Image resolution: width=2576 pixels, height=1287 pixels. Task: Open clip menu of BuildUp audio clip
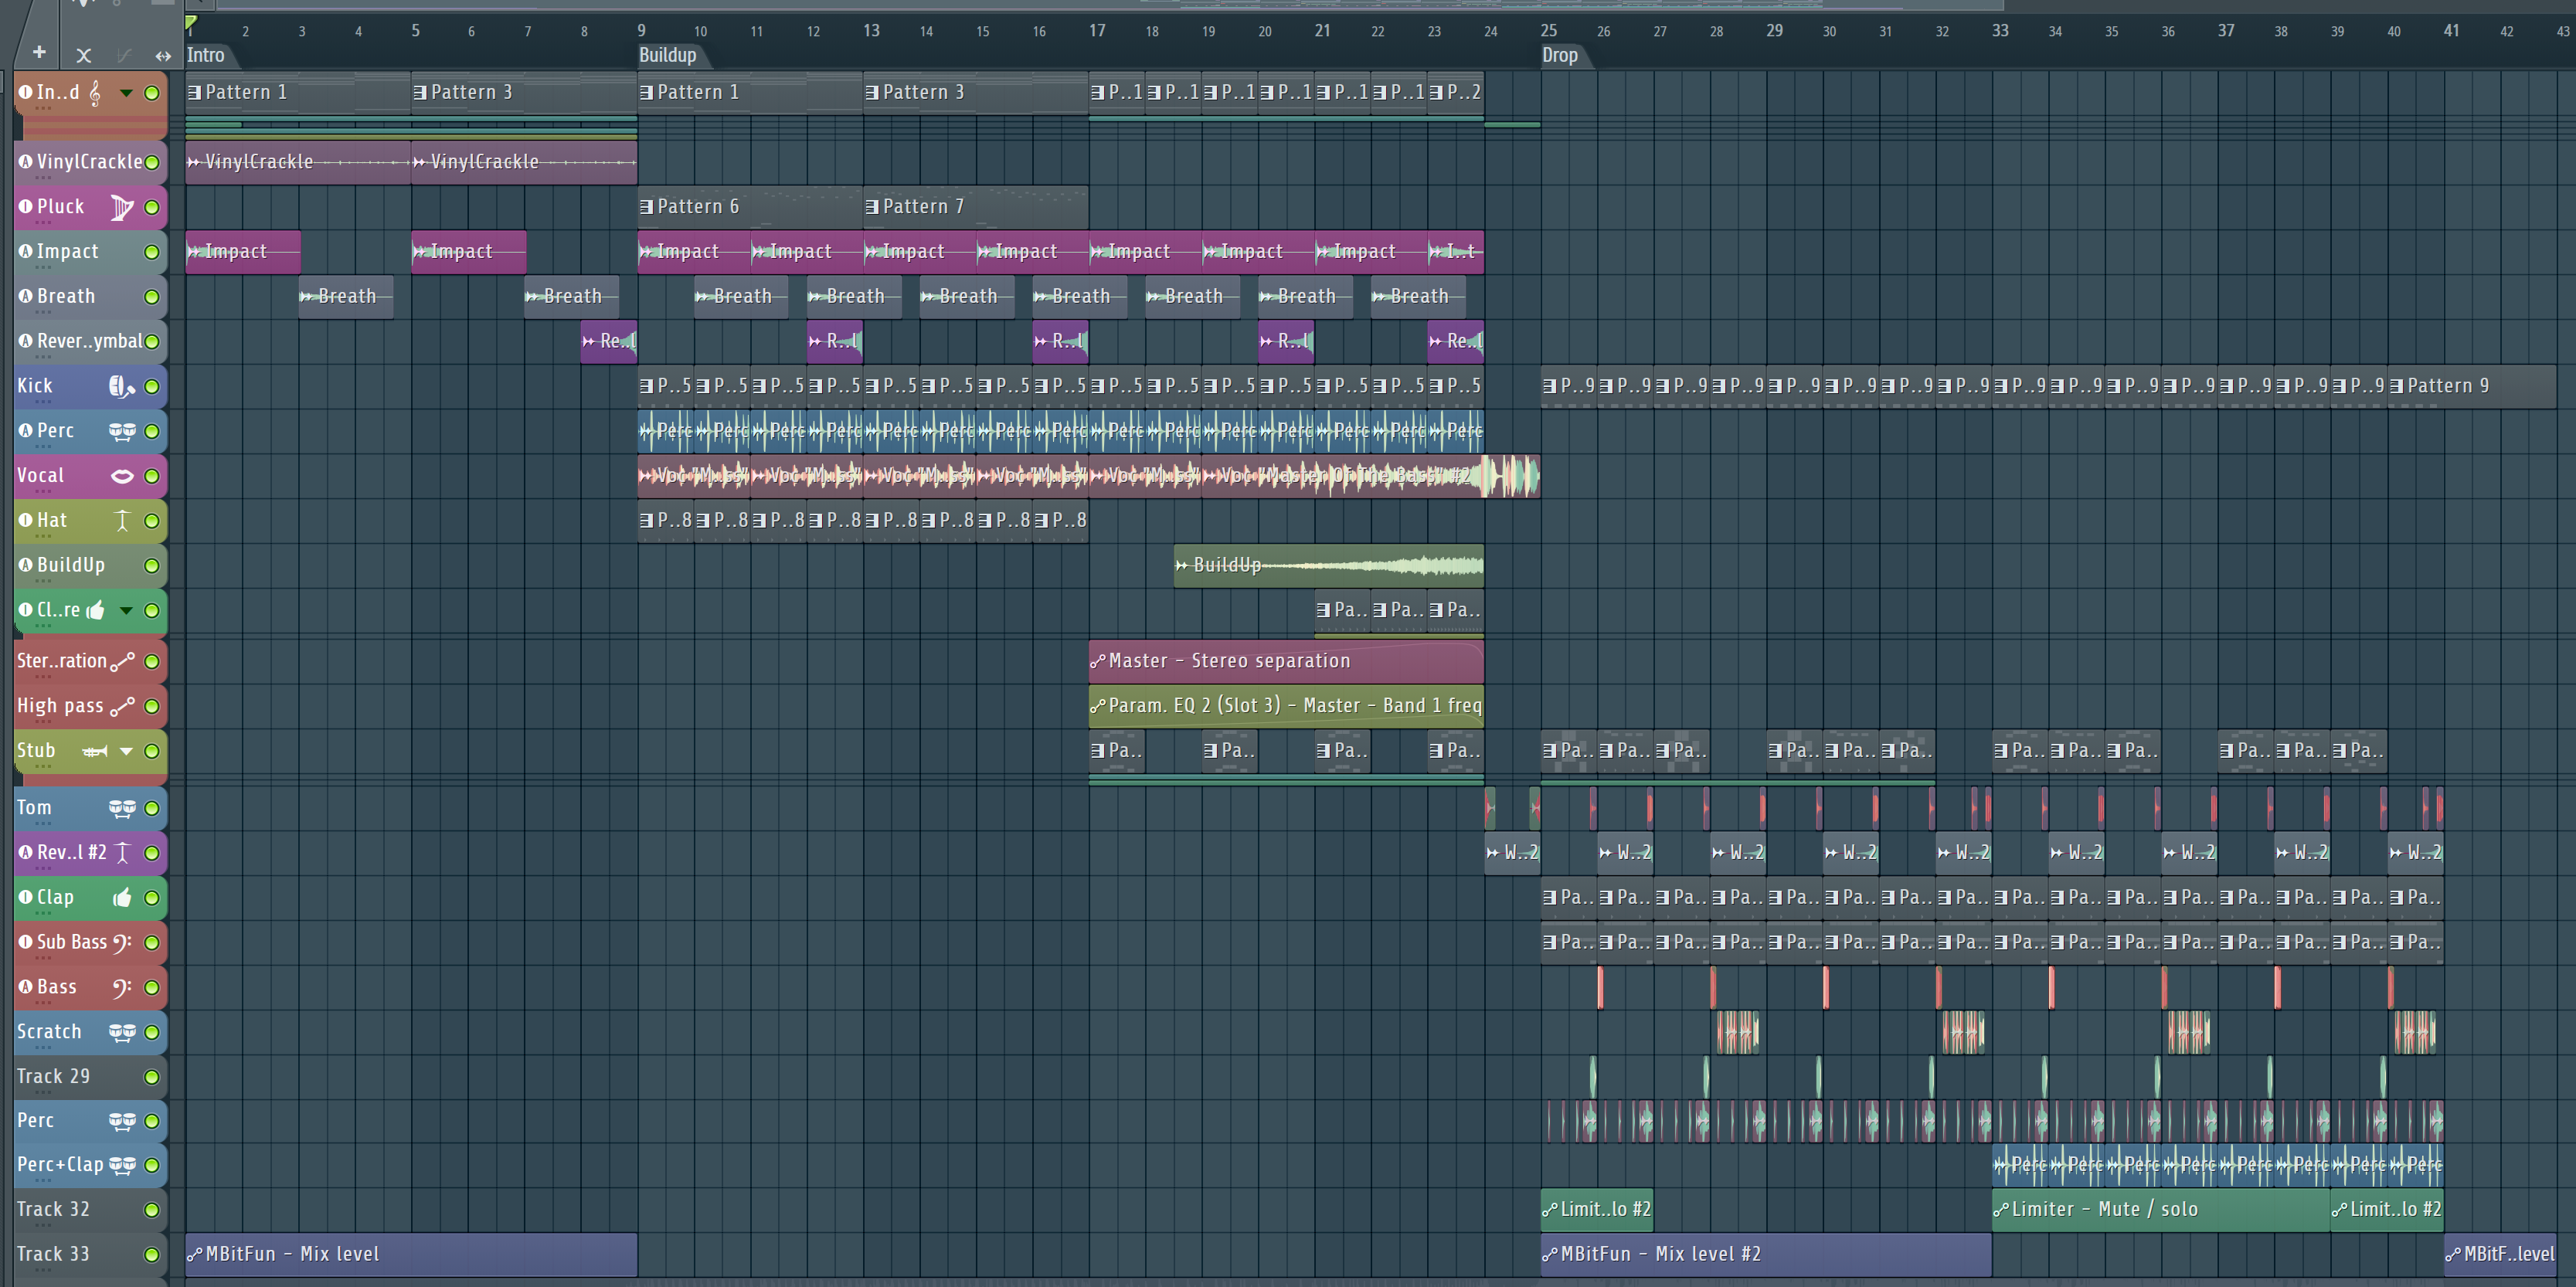[1182, 565]
